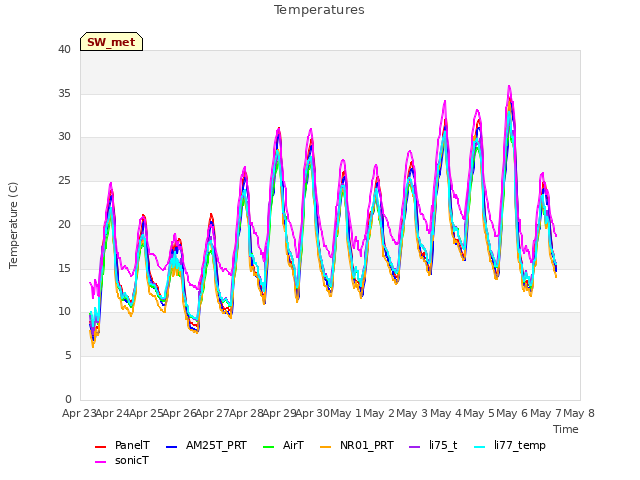Click the May 4 x-axis label

coord(446,413)
